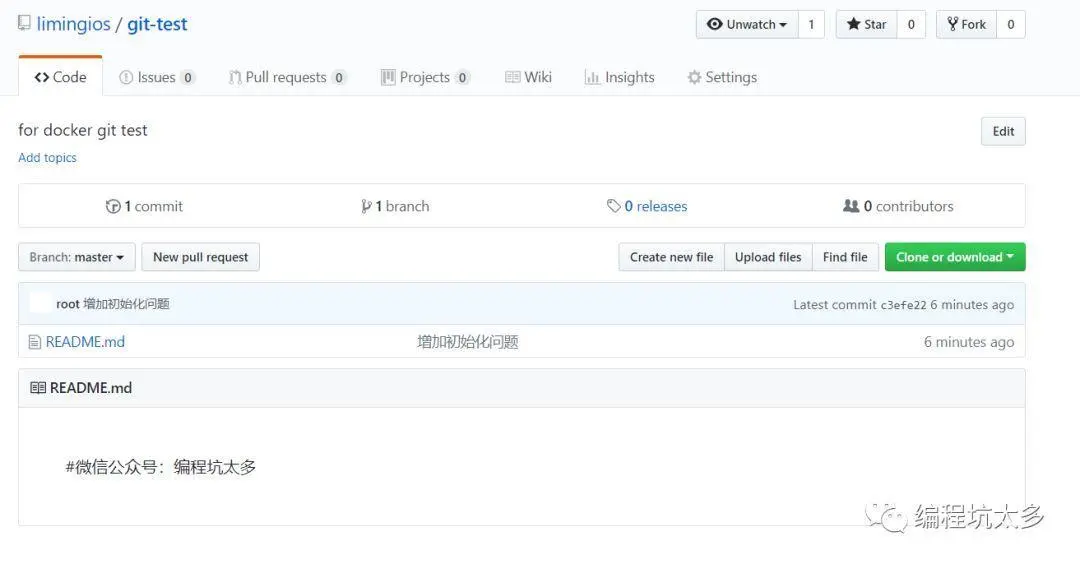Click the repository book icon beside limingios
Viewport: 1080px width, 564px height.
(24, 23)
